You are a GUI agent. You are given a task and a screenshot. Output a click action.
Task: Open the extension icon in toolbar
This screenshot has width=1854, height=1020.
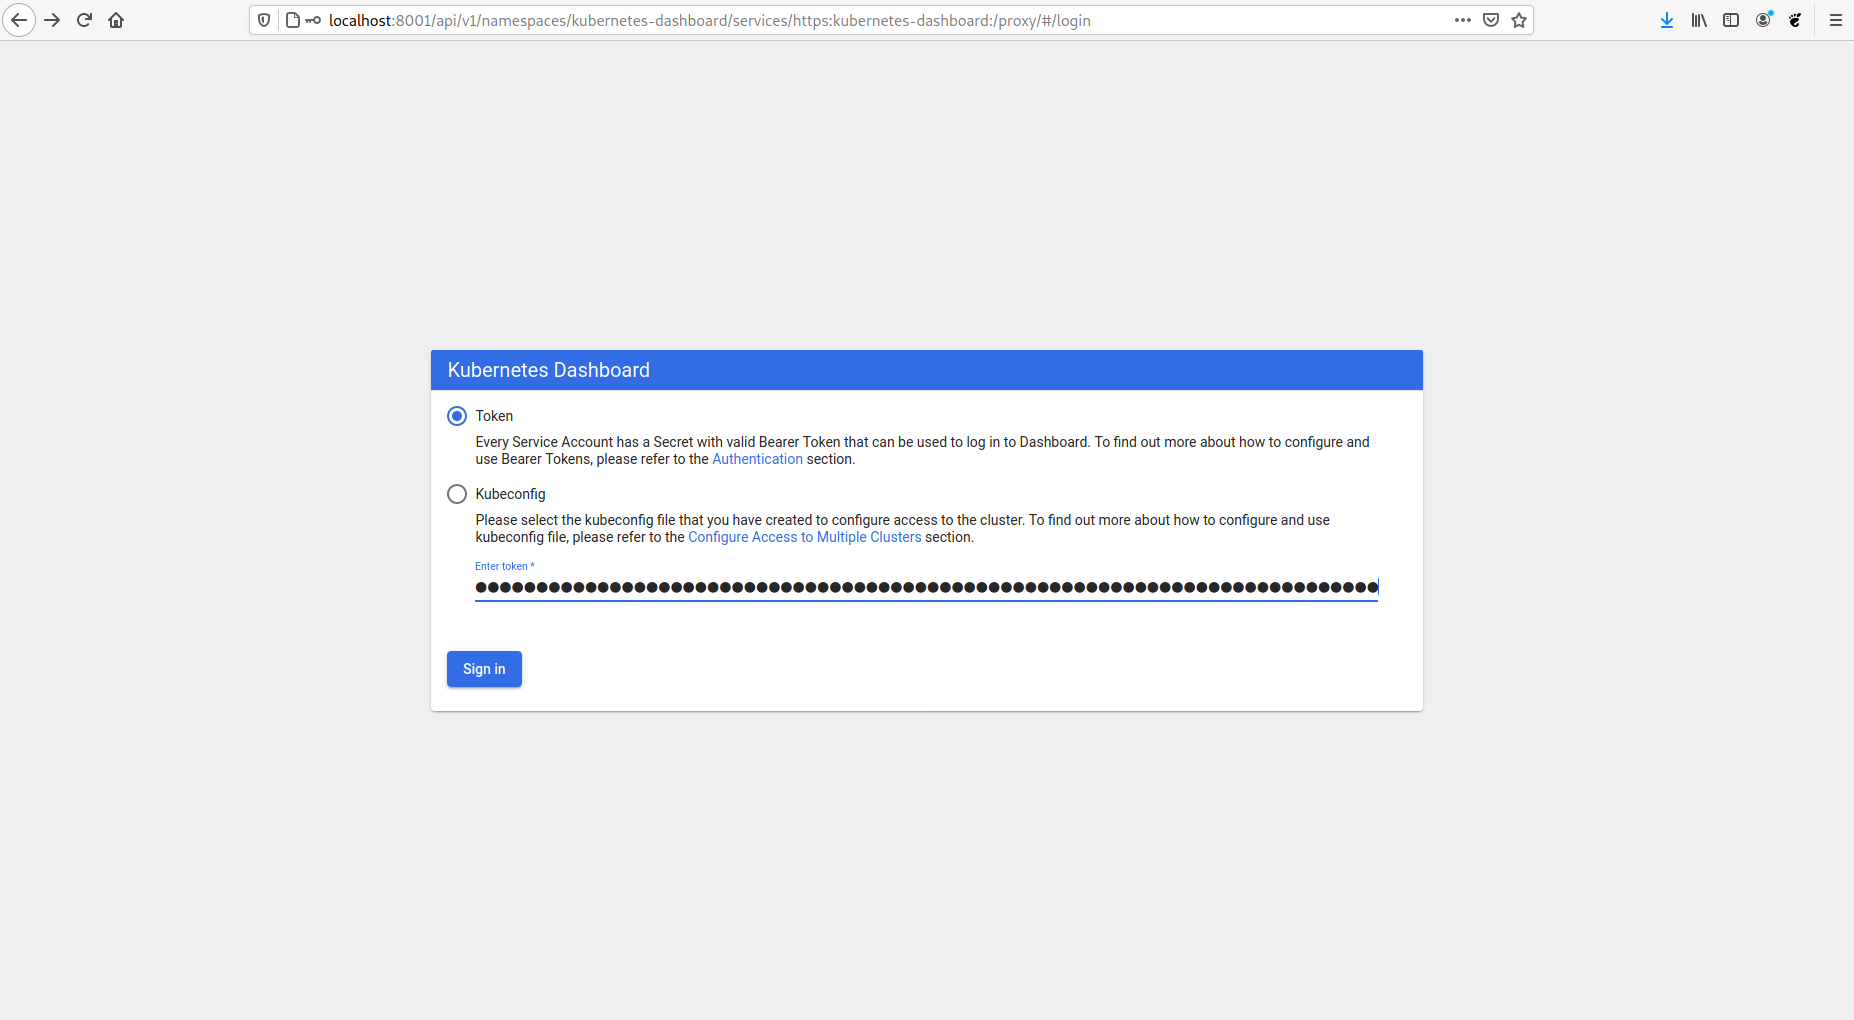[x=1795, y=20]
